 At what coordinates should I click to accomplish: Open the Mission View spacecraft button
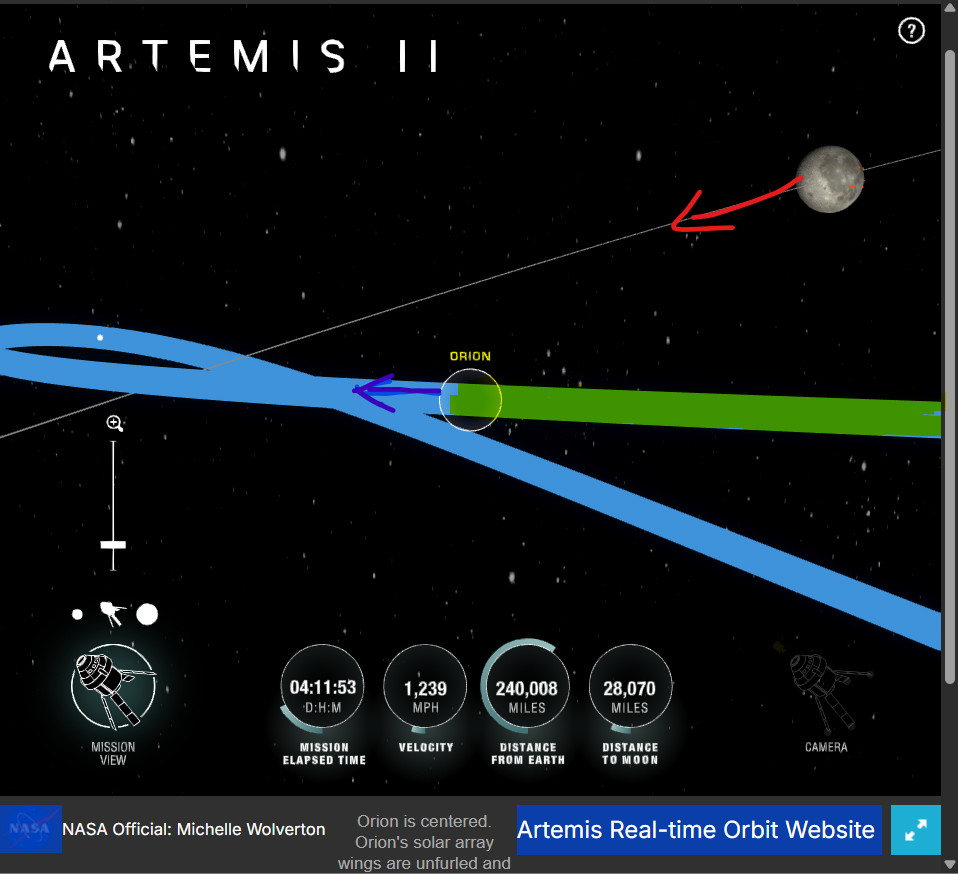[x=114, y=686]
